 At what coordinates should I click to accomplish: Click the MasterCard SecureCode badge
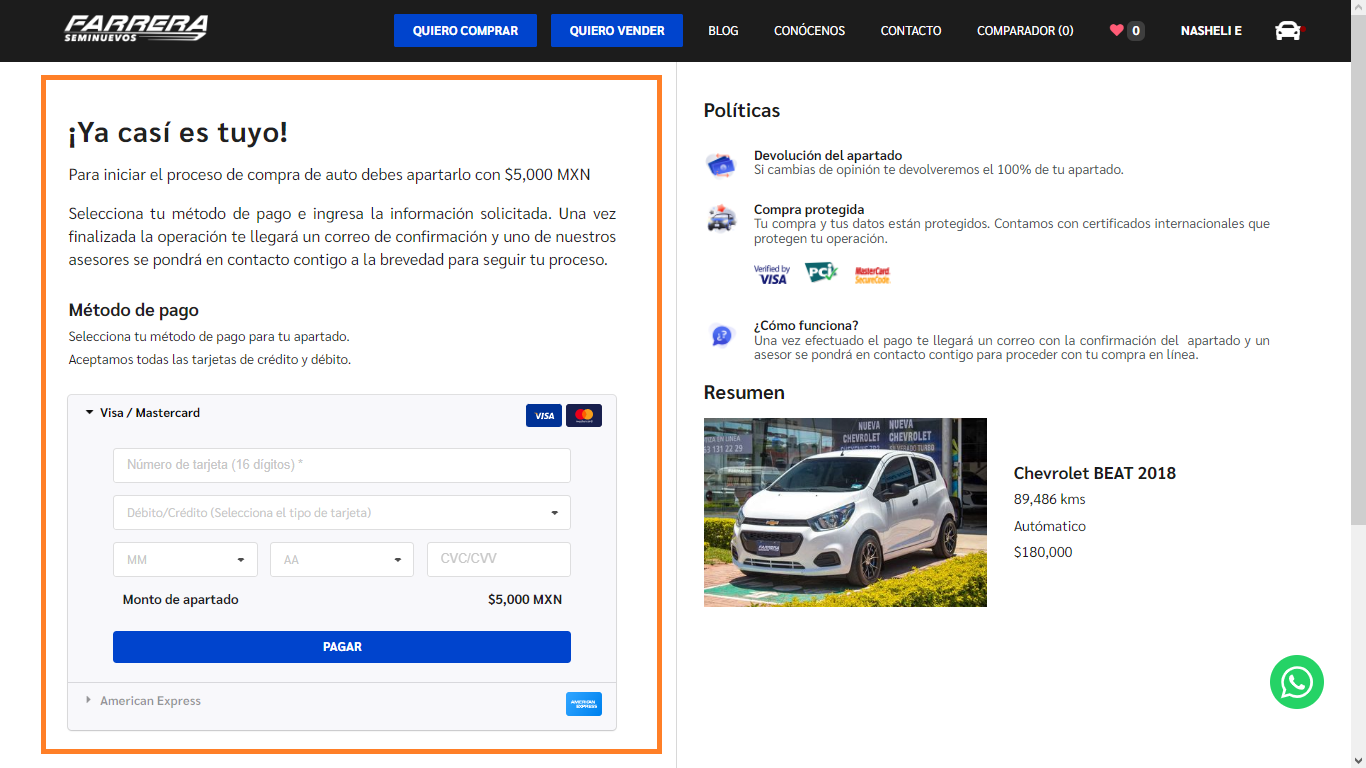coord(873,275)
